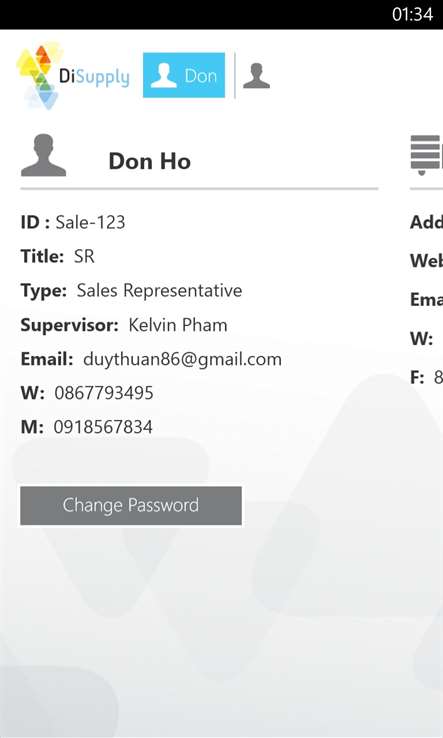Viewport: 443px width, 738px height.
Task: Select the supervisor Kelvin Pham
Action: [178, 325]
